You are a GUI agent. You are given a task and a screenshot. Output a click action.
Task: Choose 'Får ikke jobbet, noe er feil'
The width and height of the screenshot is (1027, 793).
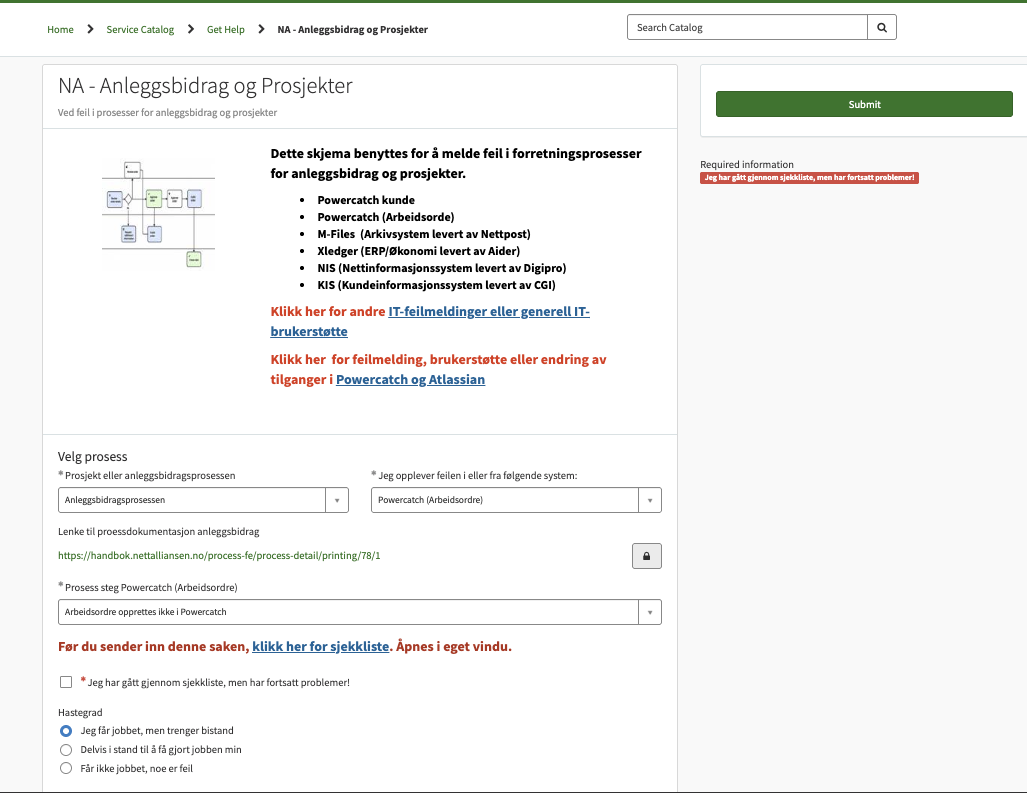pos(66,769)
